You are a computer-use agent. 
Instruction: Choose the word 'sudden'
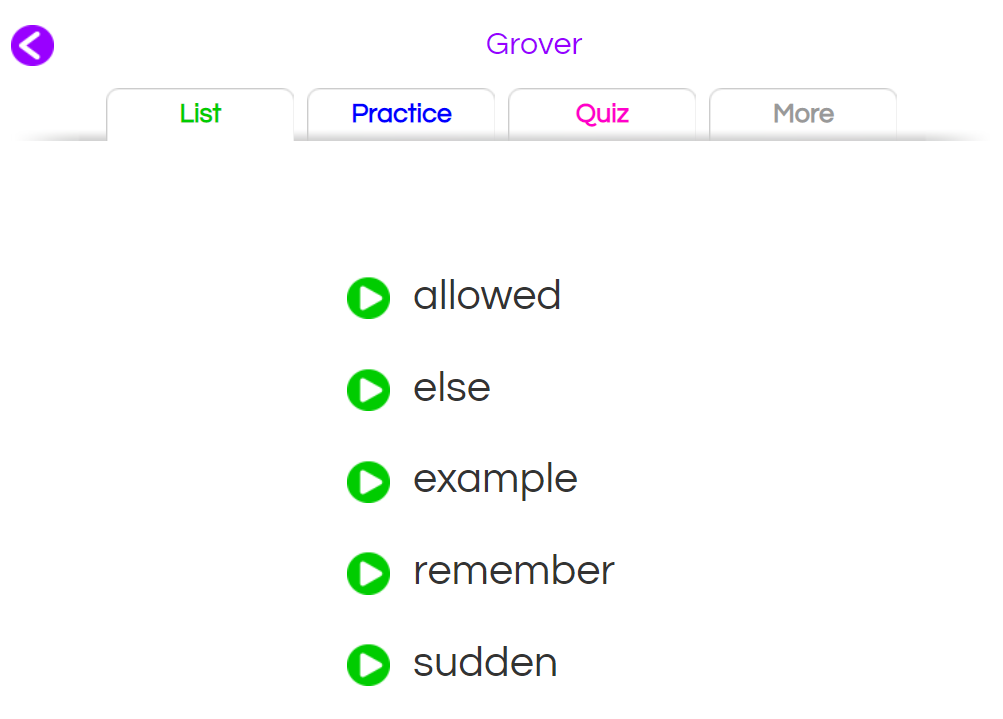pos(485,663)
